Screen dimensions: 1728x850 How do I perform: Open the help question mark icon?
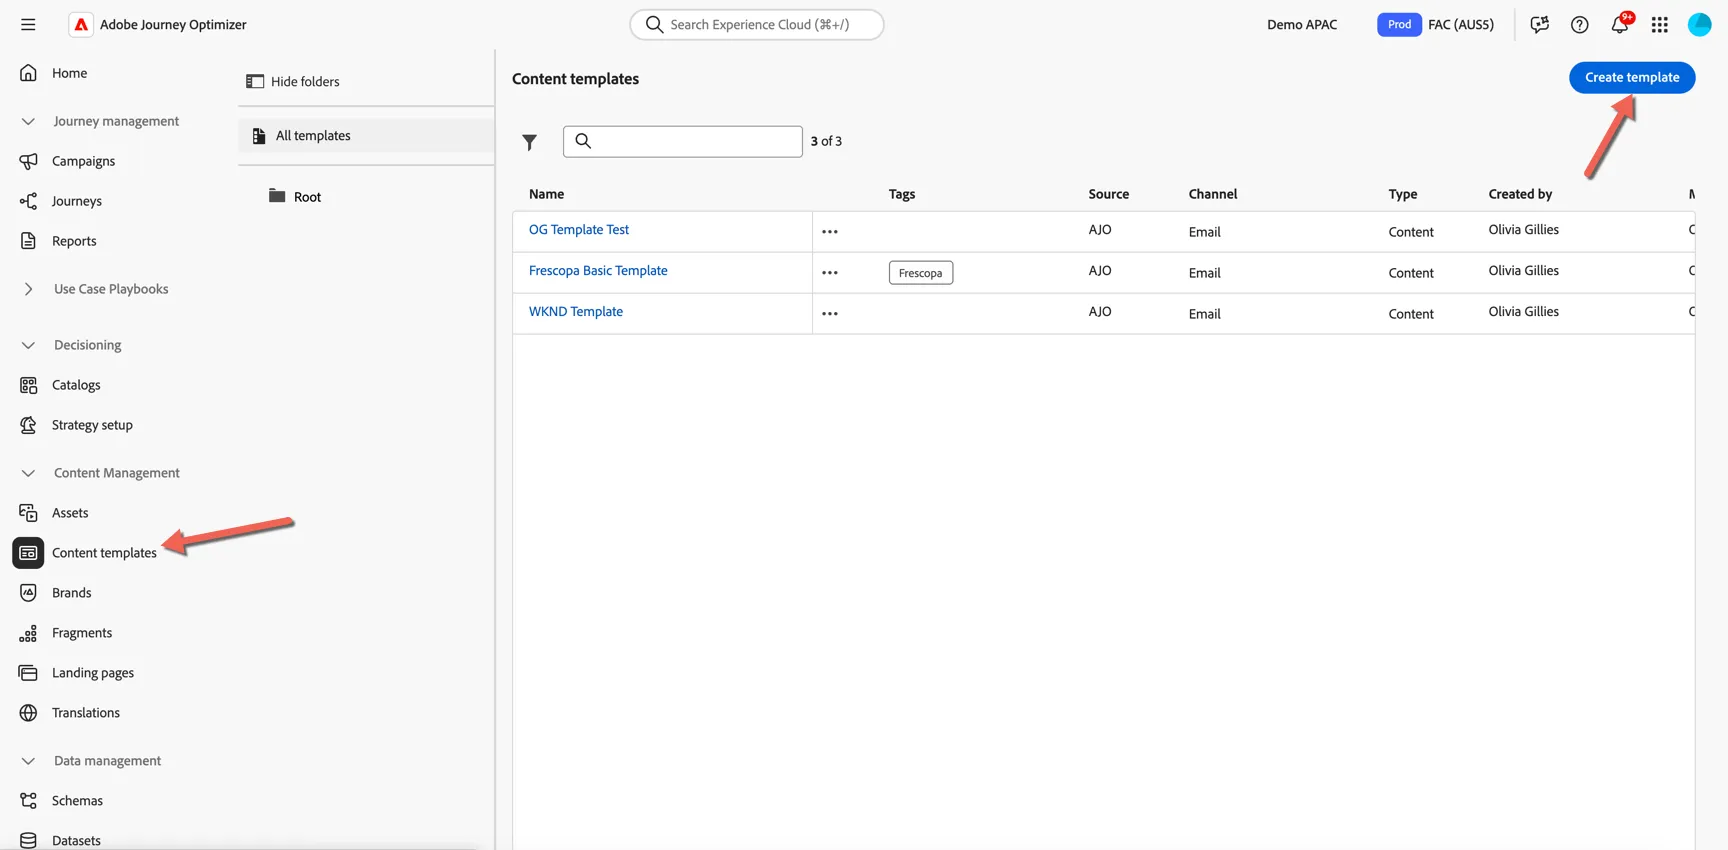[x=1580, y=25]
